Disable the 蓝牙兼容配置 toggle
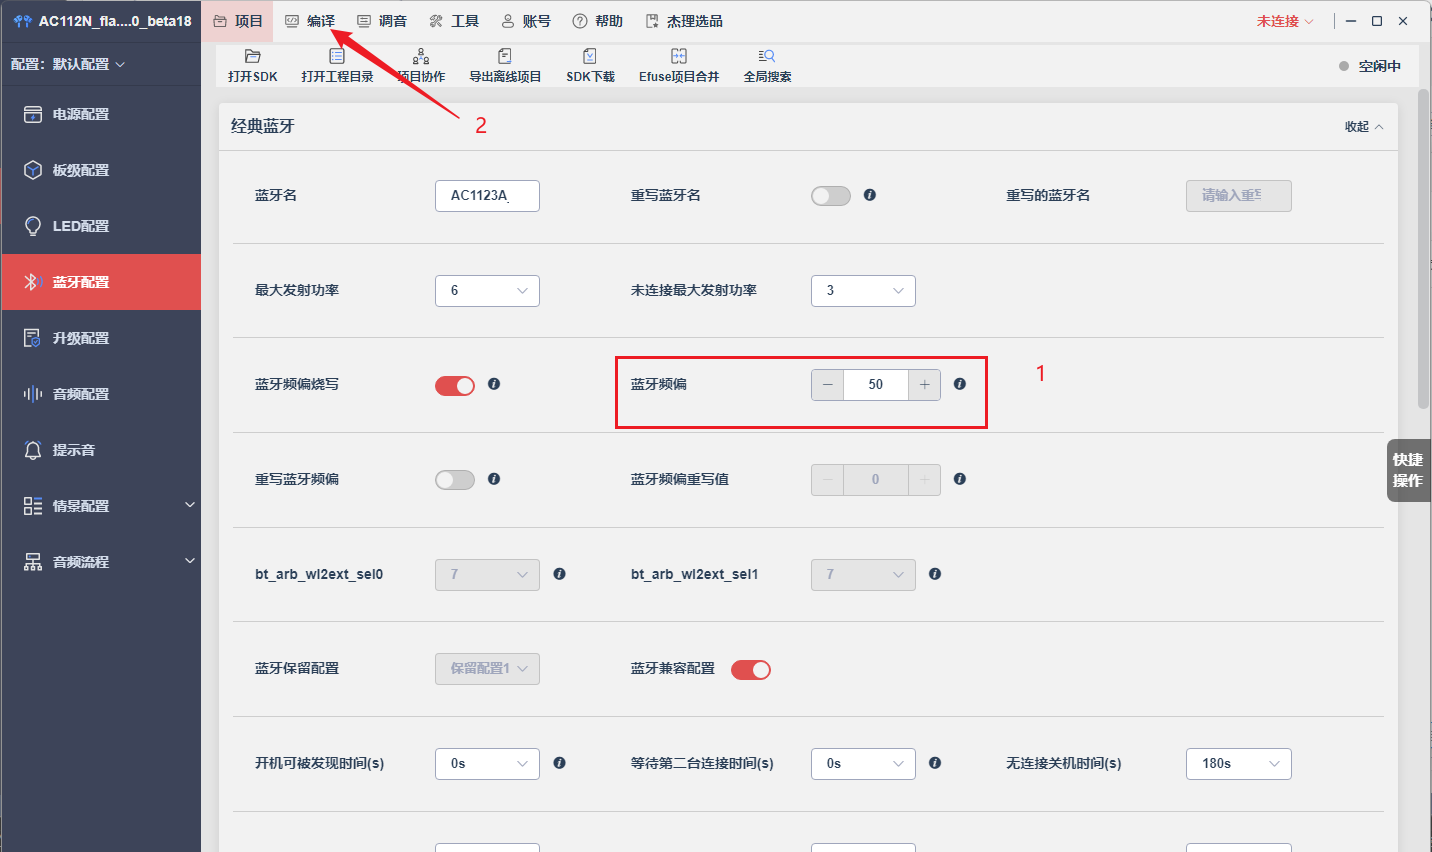Image resolution: width=1432 pixels, height=852 pixels. coord(751,670)
